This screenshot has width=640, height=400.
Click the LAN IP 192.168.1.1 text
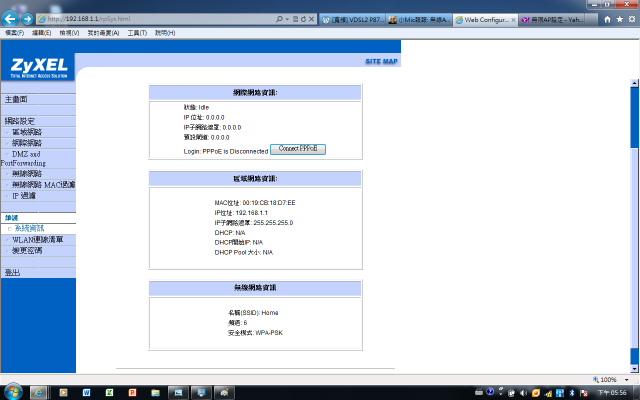251,213
